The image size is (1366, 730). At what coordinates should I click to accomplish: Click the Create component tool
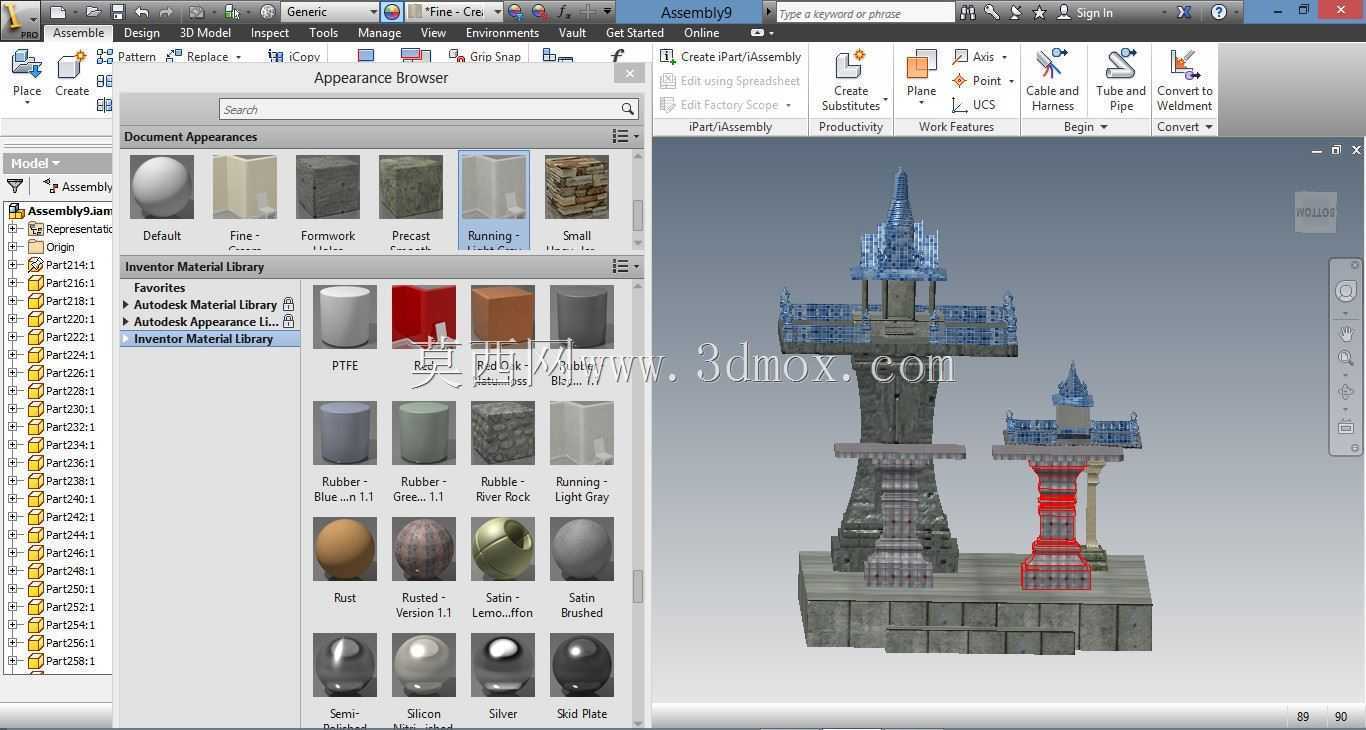[72, 76]
